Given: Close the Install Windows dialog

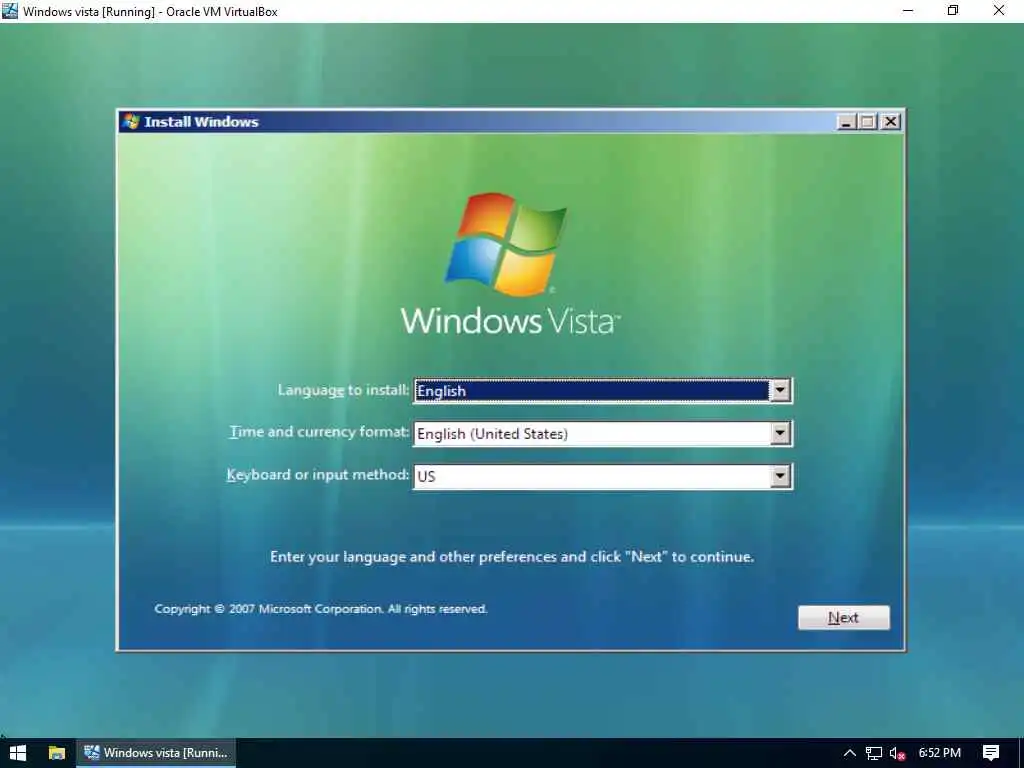Looking at the screenshot, I should (x=890, y=122).
